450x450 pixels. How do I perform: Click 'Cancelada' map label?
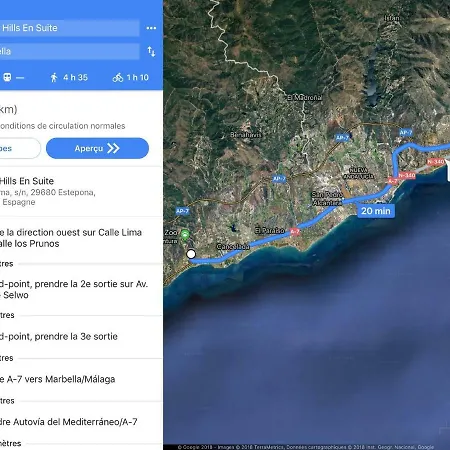[233, 247]
